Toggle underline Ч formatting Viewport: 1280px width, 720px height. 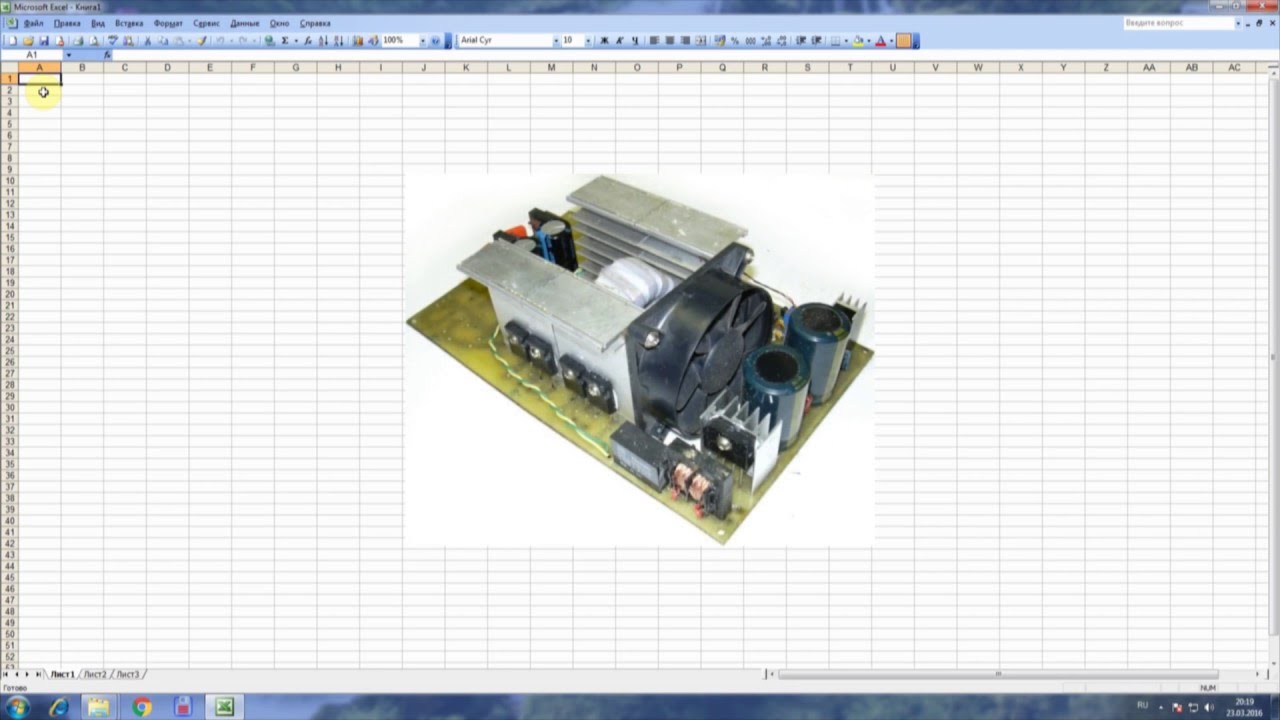tap(635, 41)
